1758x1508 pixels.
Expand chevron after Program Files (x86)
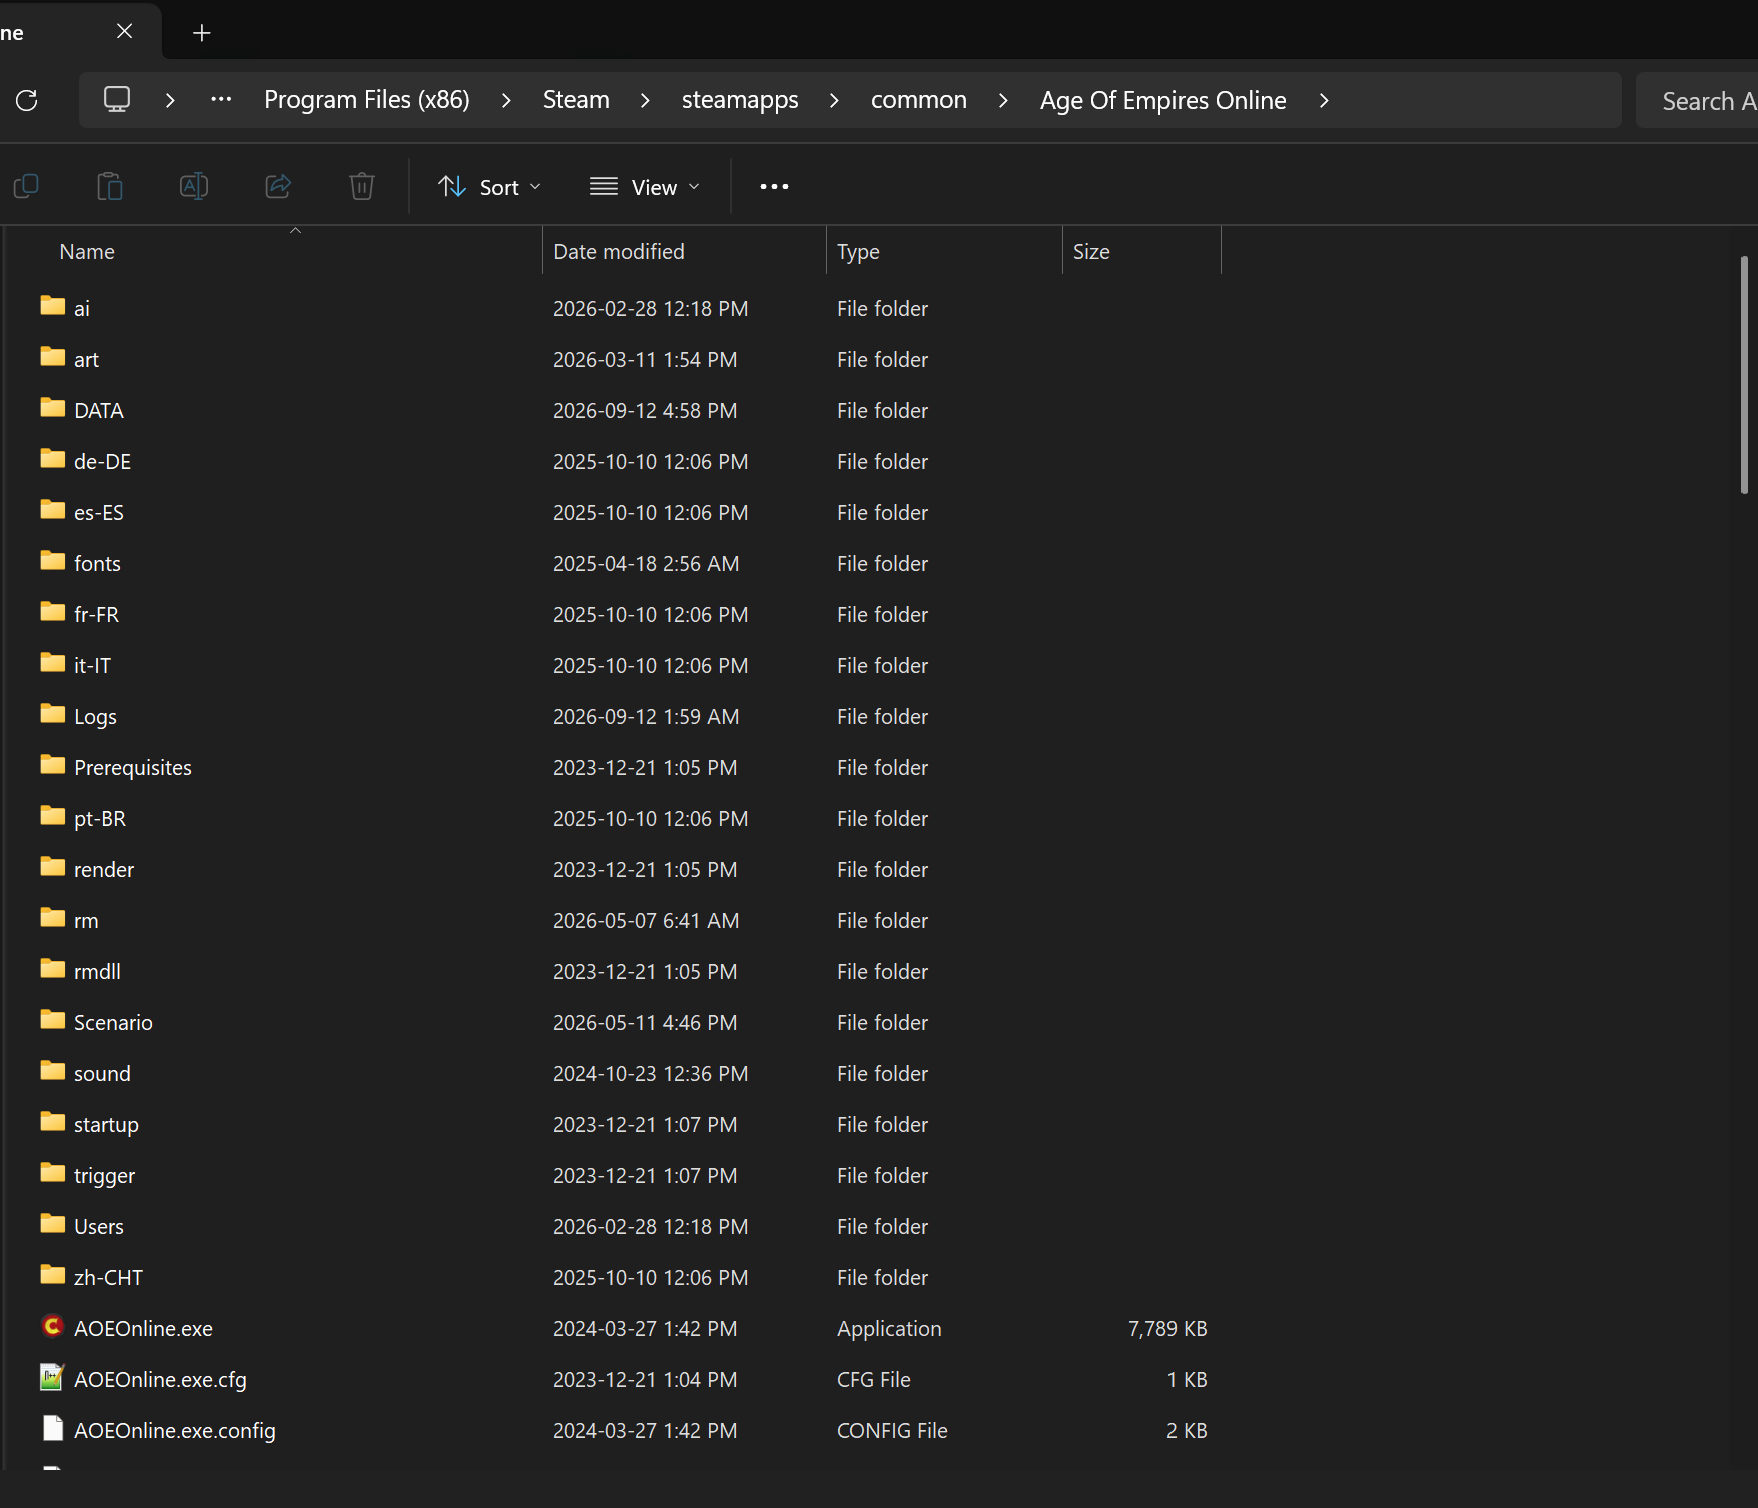[506, 100]
